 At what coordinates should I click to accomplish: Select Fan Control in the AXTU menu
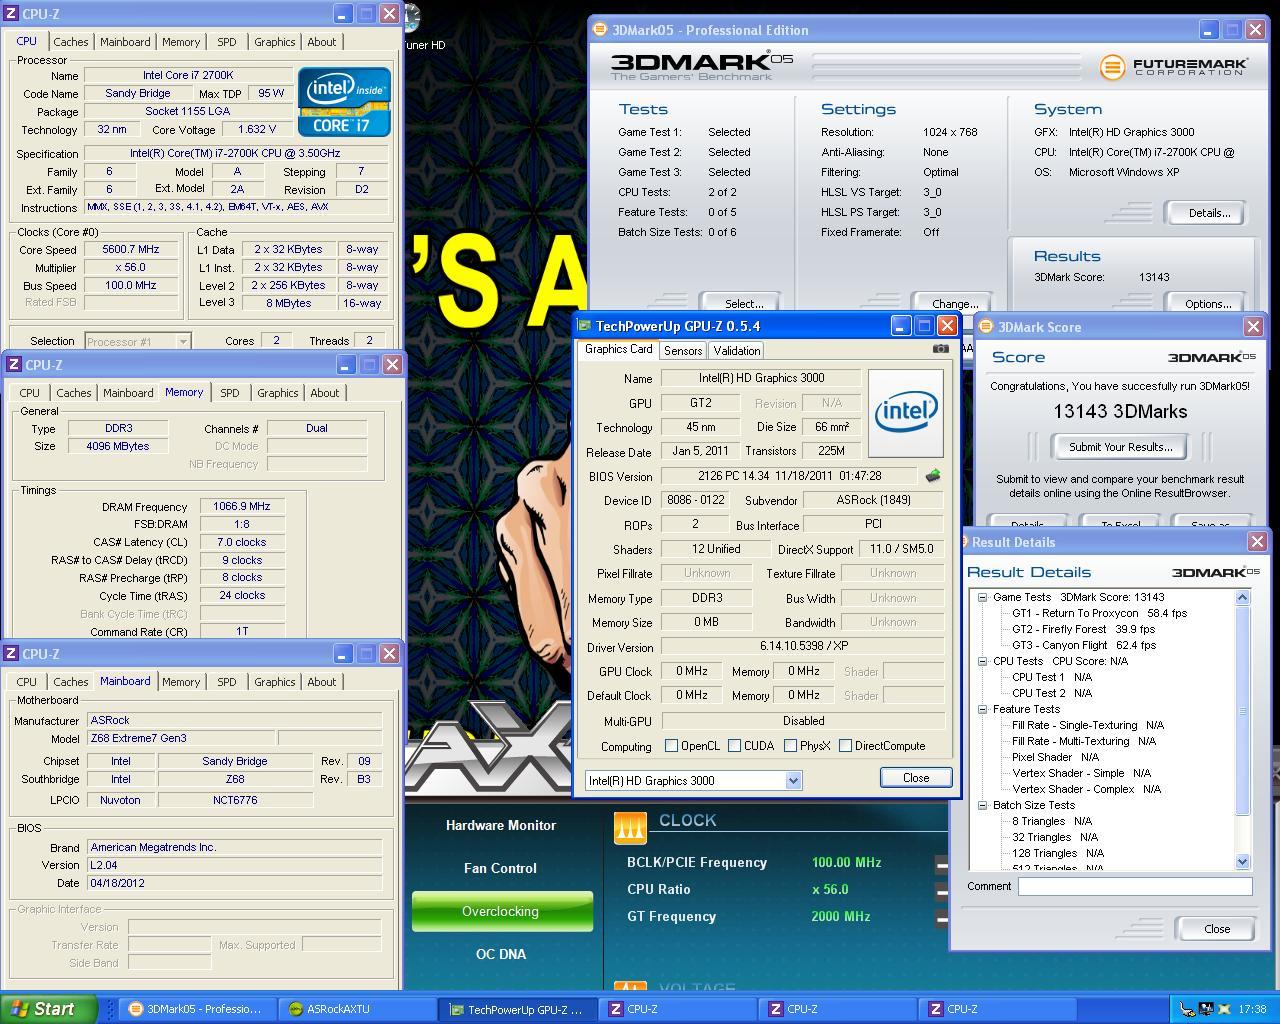(x=501, y=869)
